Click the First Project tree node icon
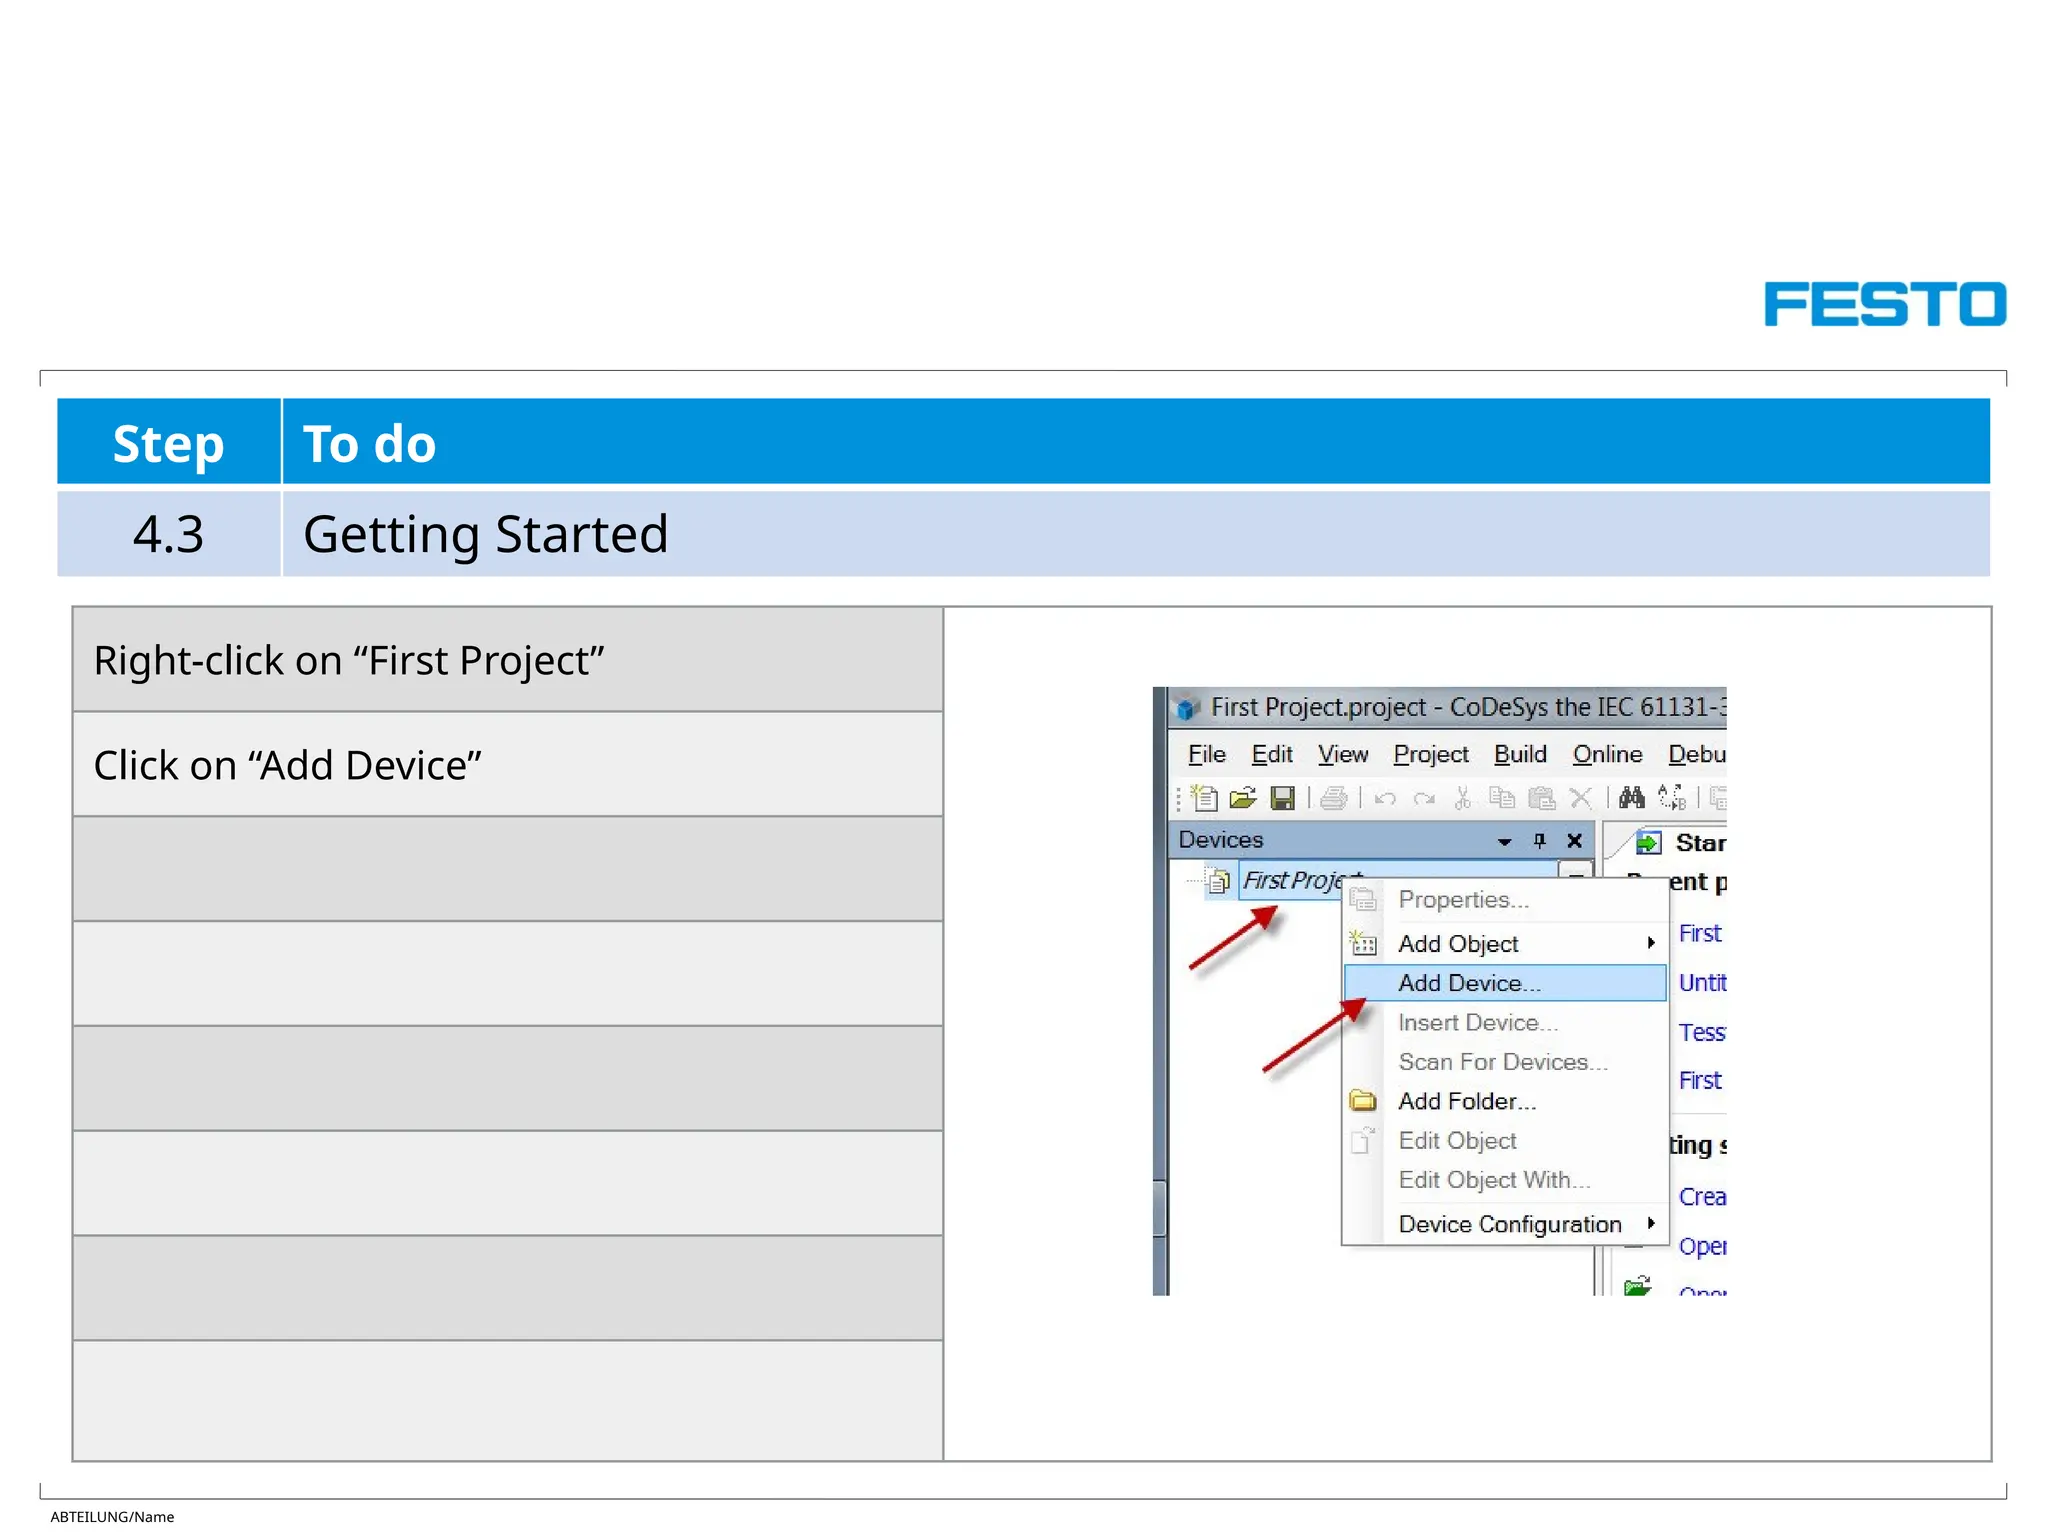This screenshot has height=1536, width=2048. click(x=1218, y=881)
